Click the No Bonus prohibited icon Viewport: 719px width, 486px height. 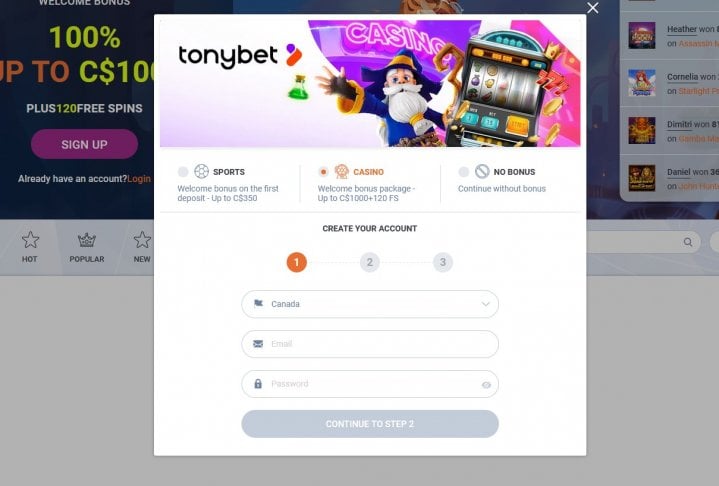(482, 171)
